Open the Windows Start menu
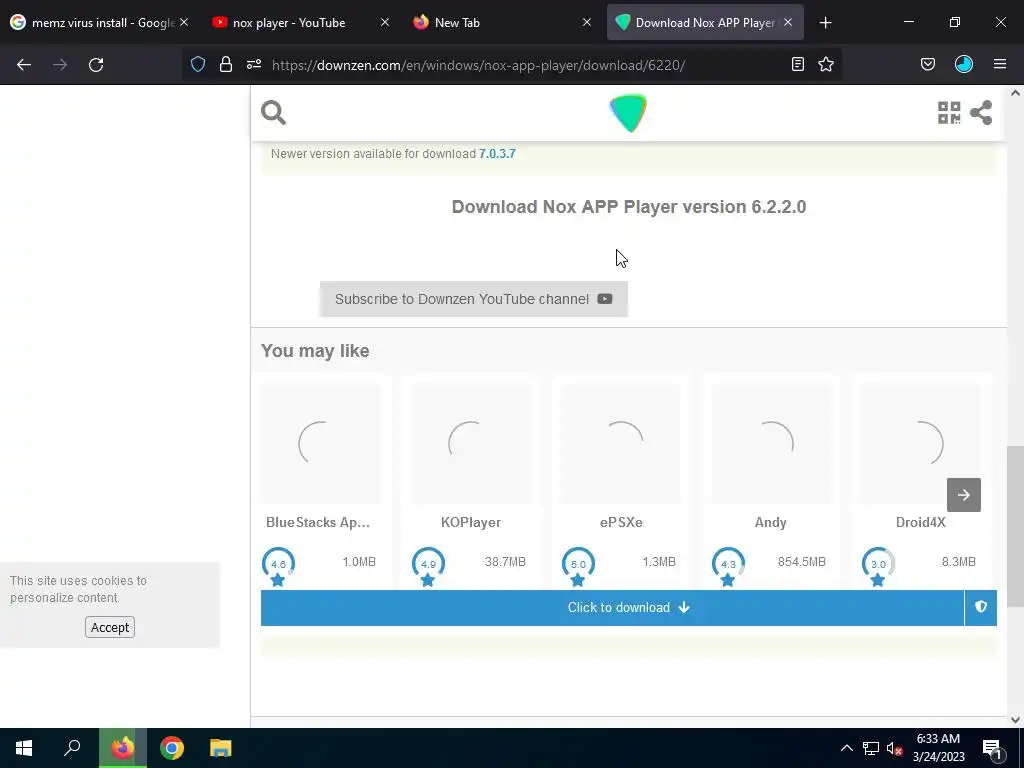The image size is (1024, 768). [x=24, y=748]
